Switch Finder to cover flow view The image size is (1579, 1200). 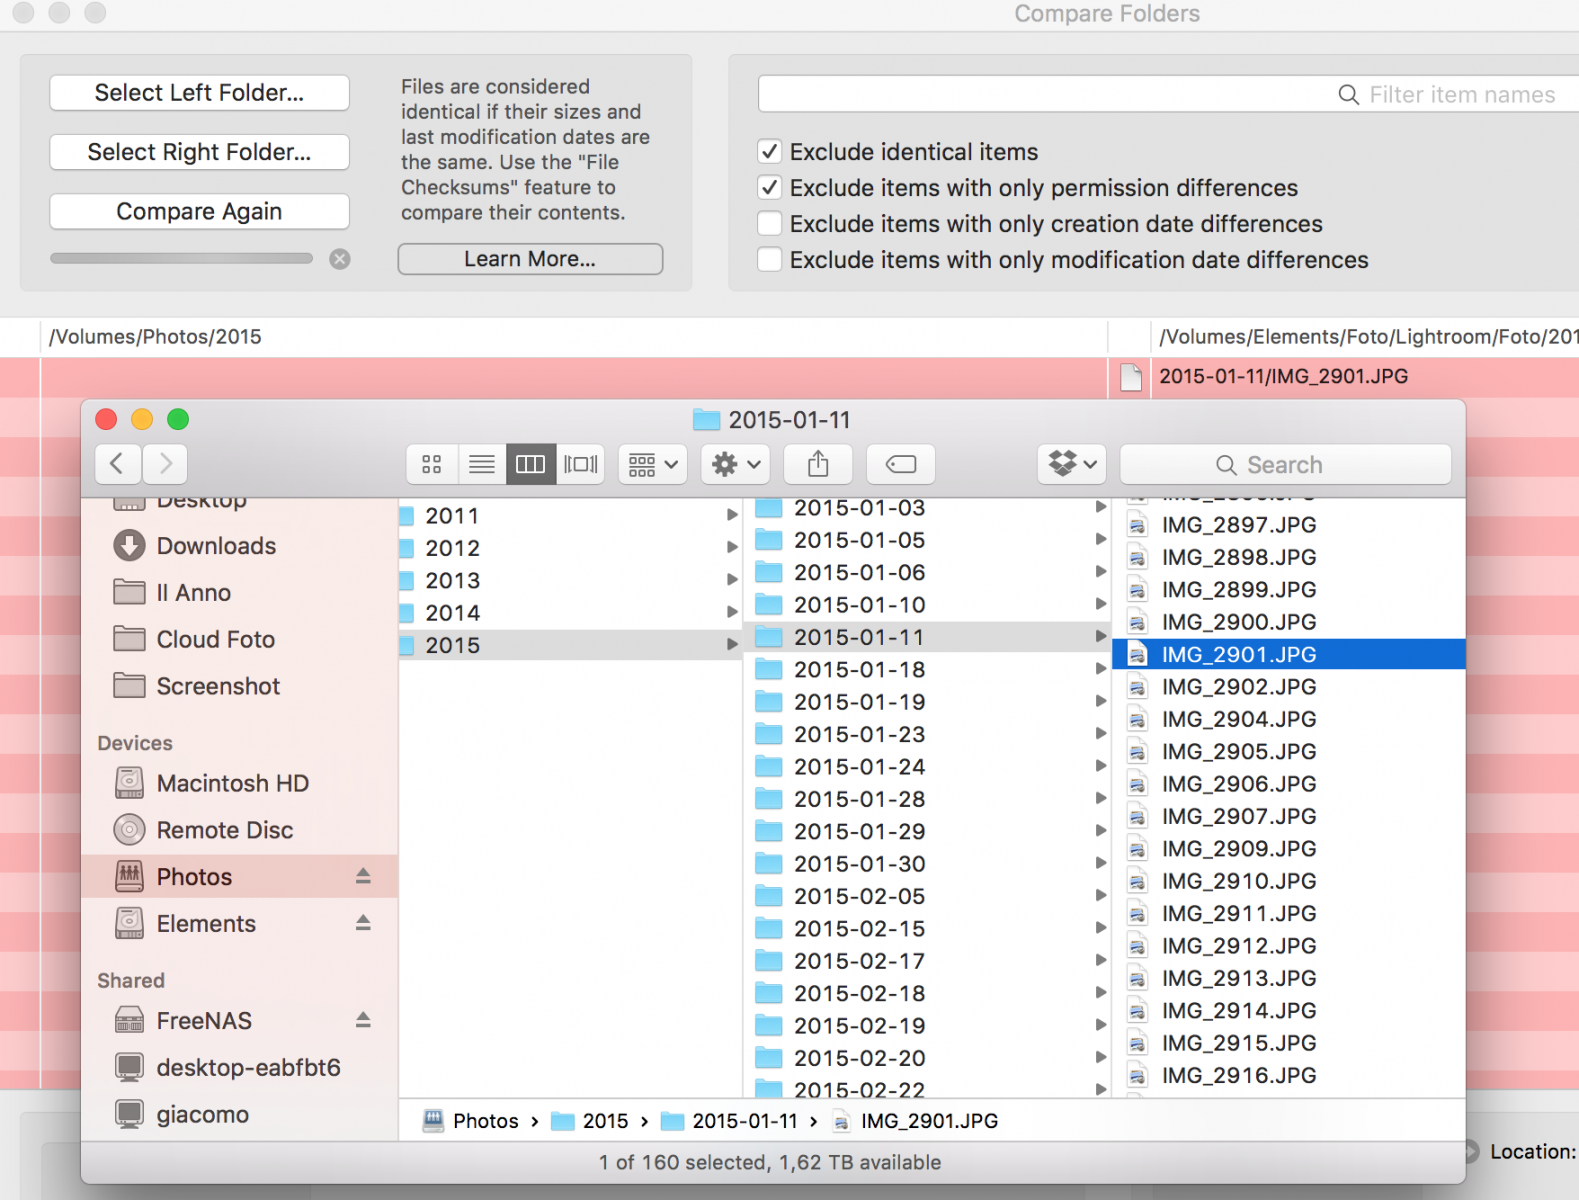point(581,464)
